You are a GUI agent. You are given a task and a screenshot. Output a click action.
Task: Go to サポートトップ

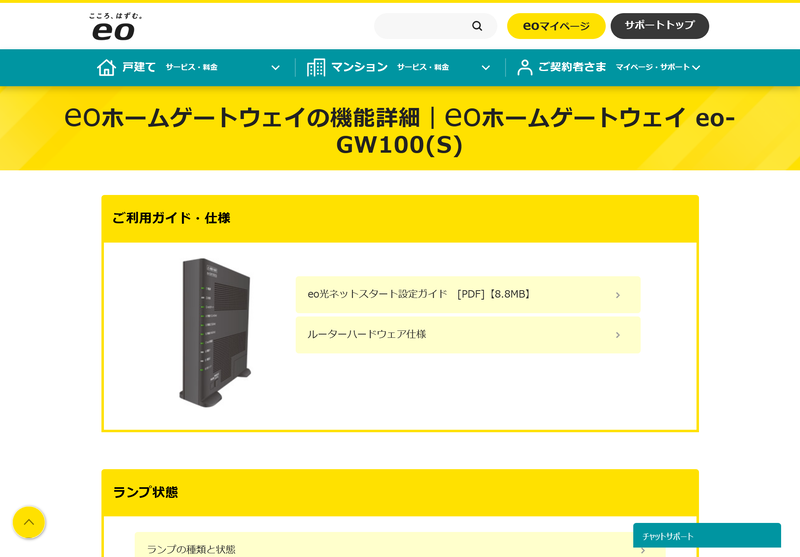pyautogui.click(x=660, y=26)
